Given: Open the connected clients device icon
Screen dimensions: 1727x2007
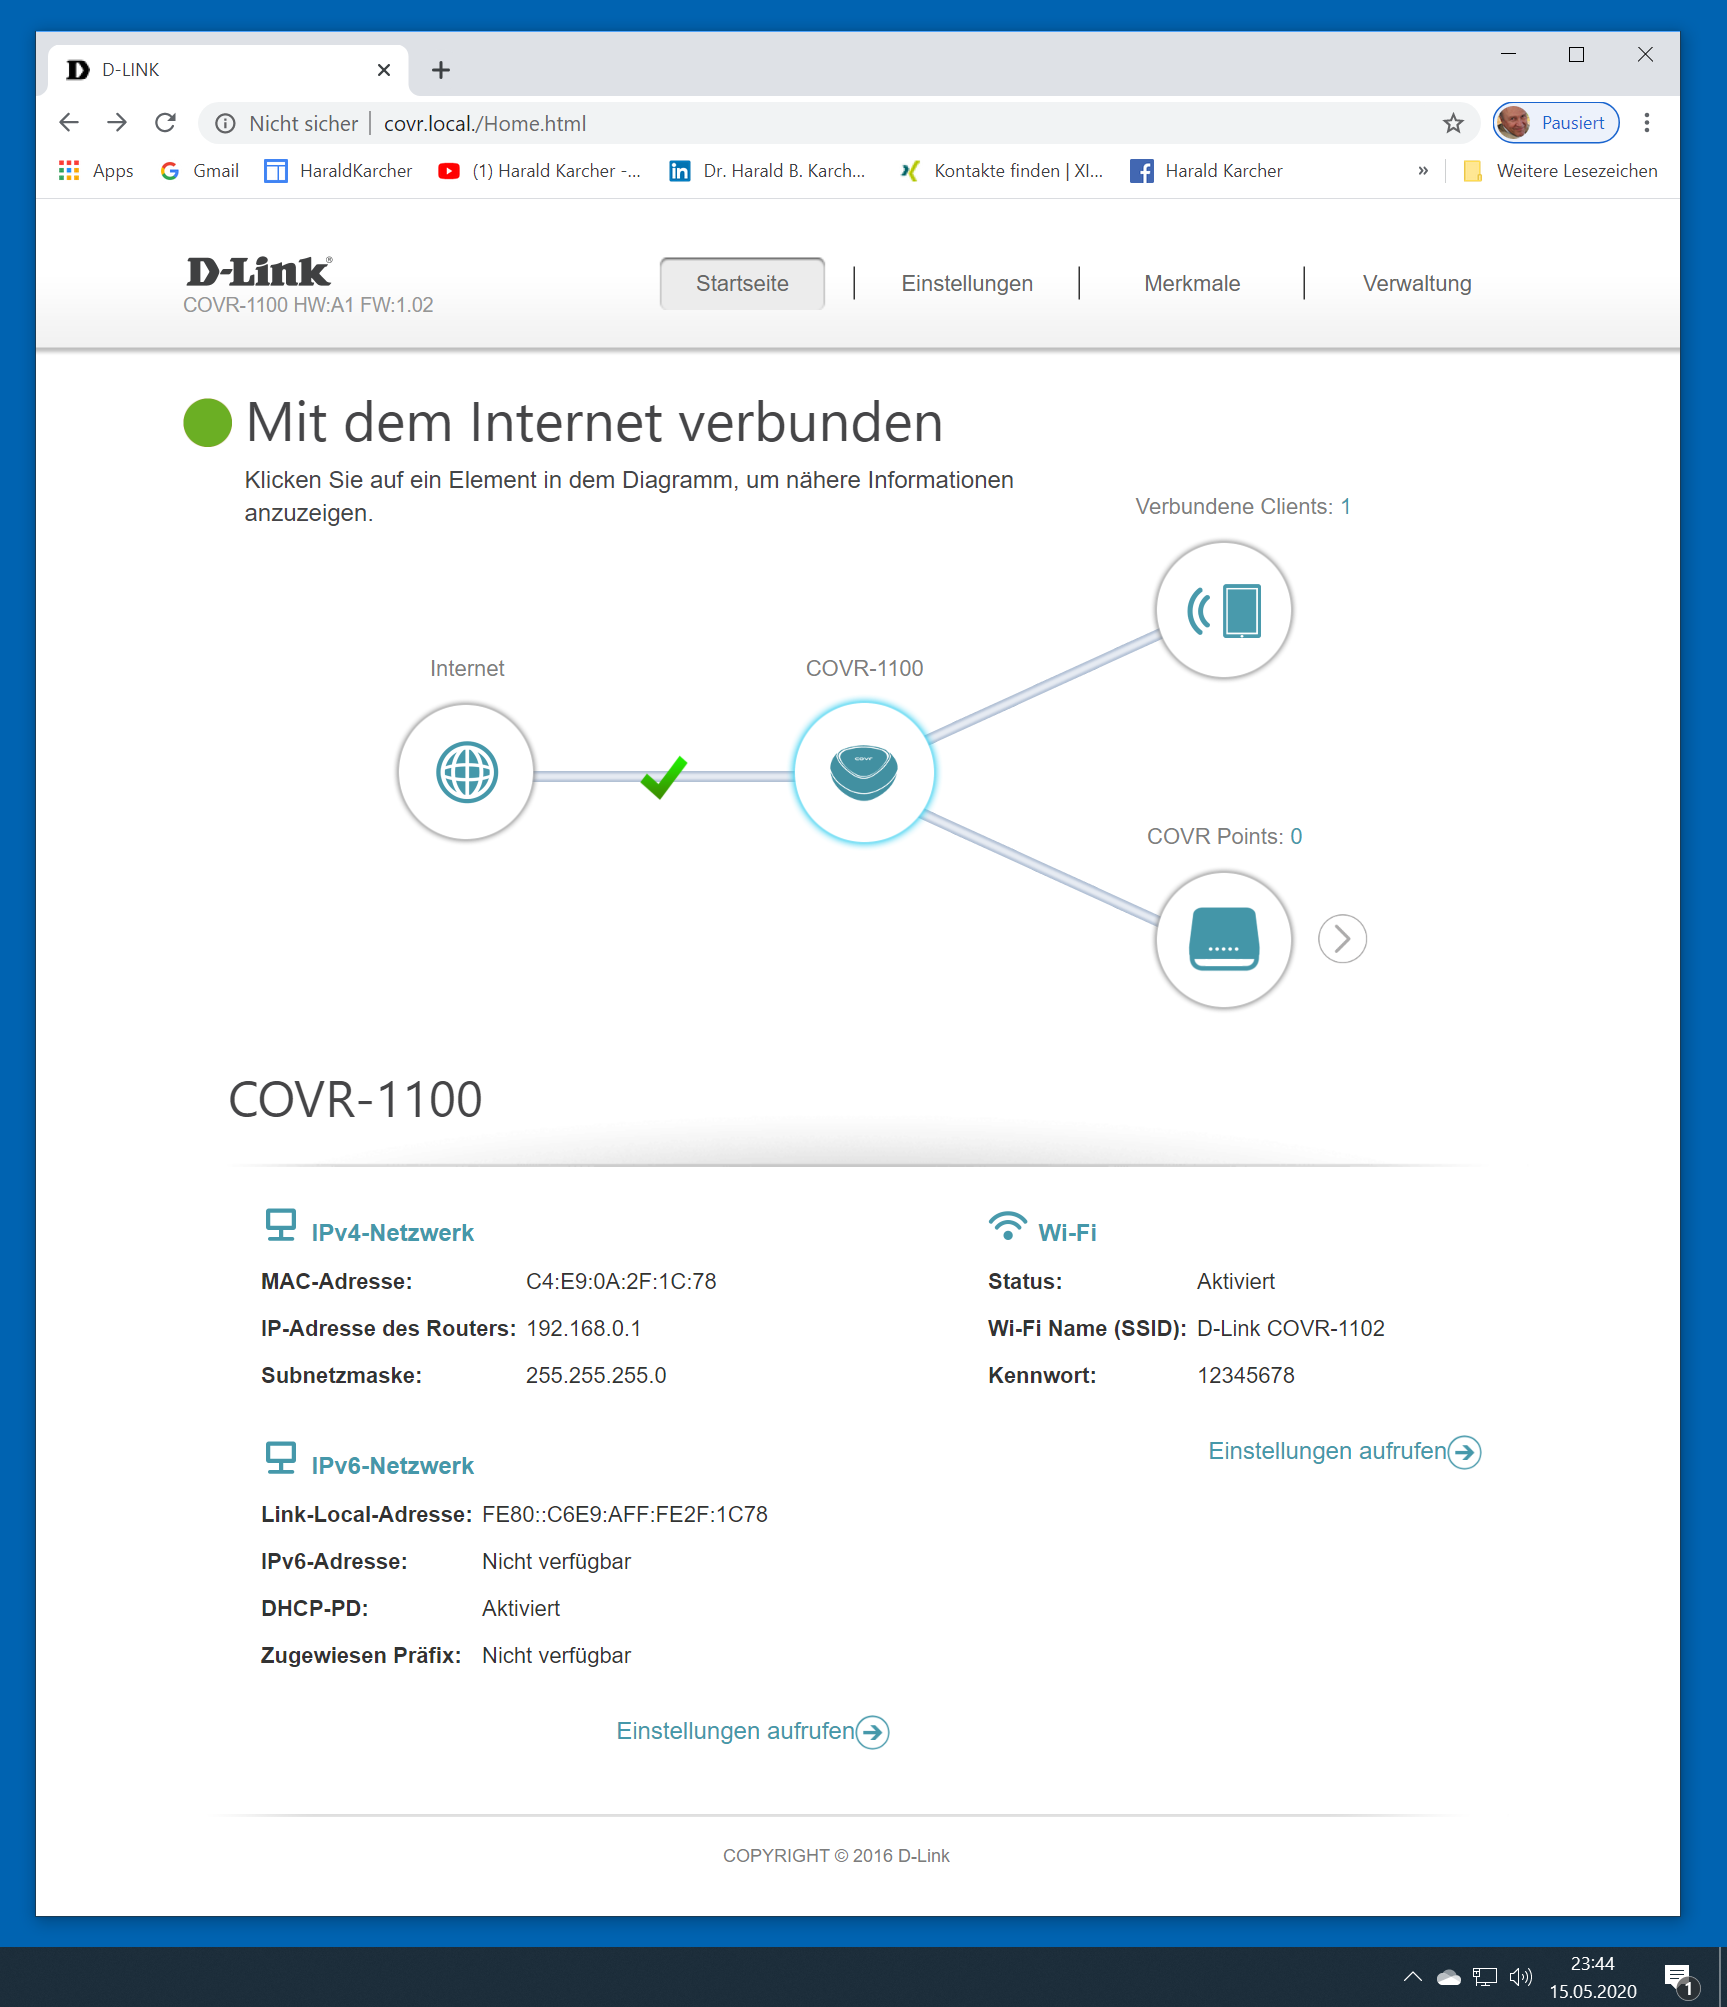Looking at the screenshot, I should [1223, 610].
